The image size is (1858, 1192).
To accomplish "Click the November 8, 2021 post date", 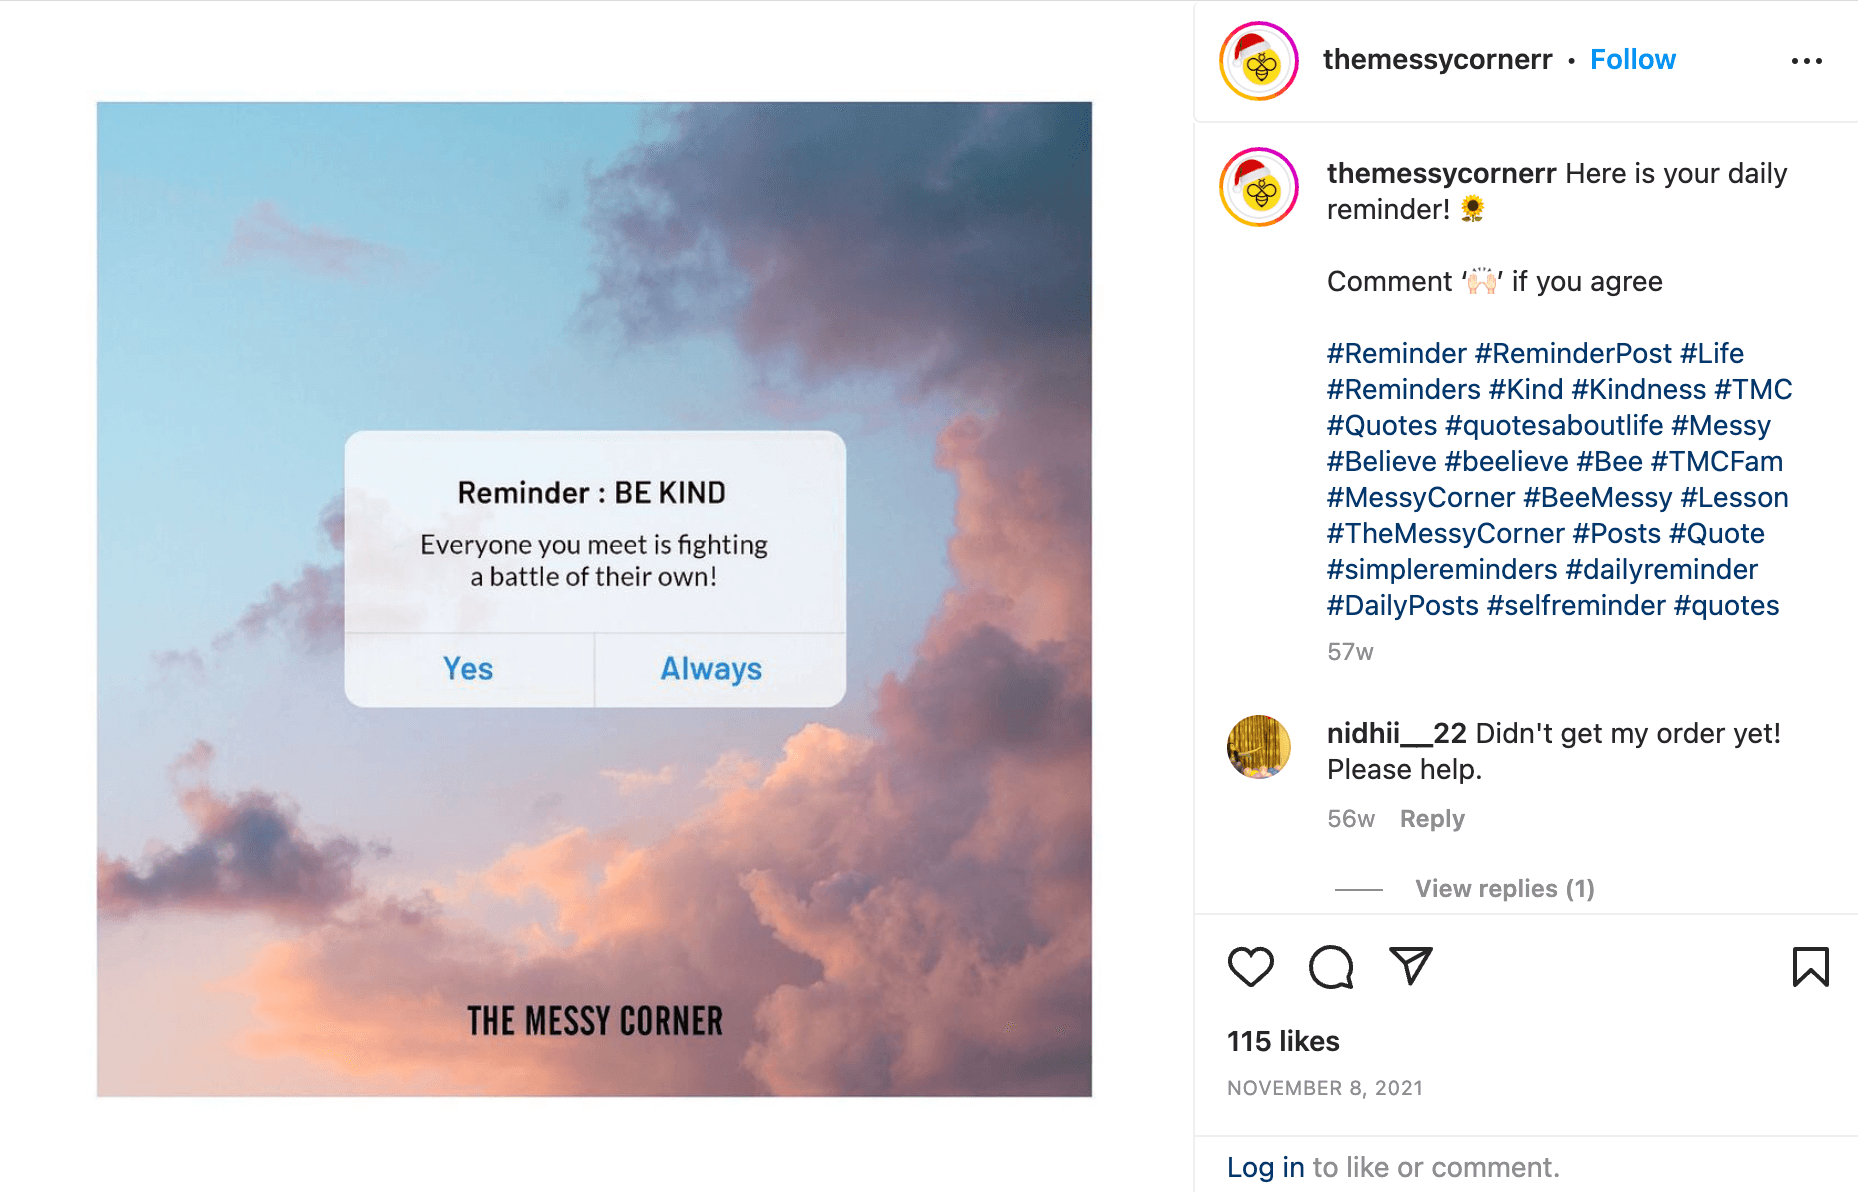I will click(1324, 1088).
